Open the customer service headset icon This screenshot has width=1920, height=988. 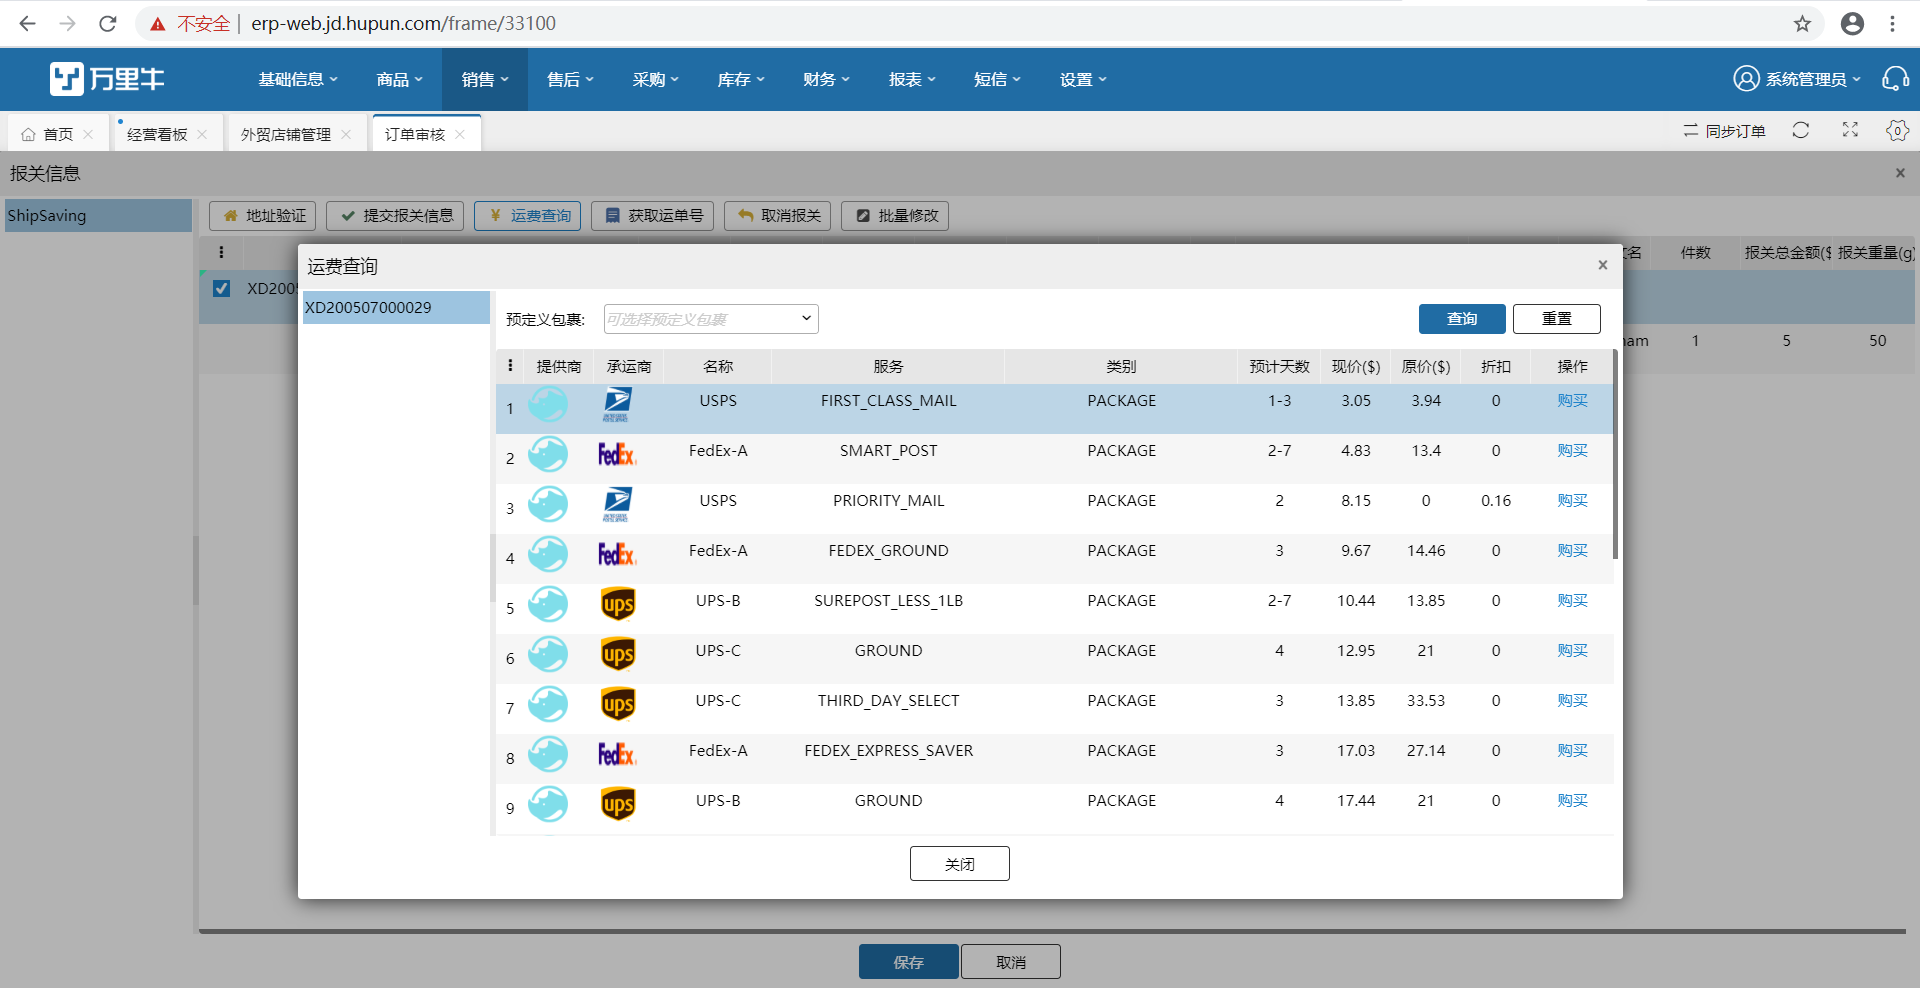[1895, 78]
